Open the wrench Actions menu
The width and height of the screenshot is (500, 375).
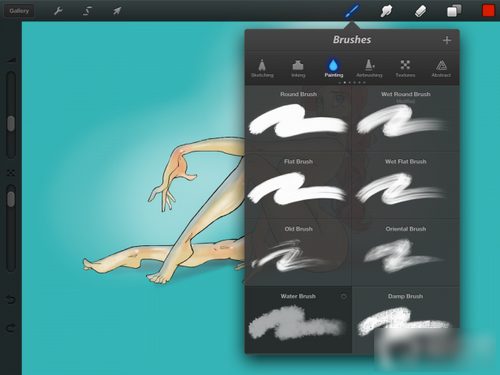coord(58,11)
